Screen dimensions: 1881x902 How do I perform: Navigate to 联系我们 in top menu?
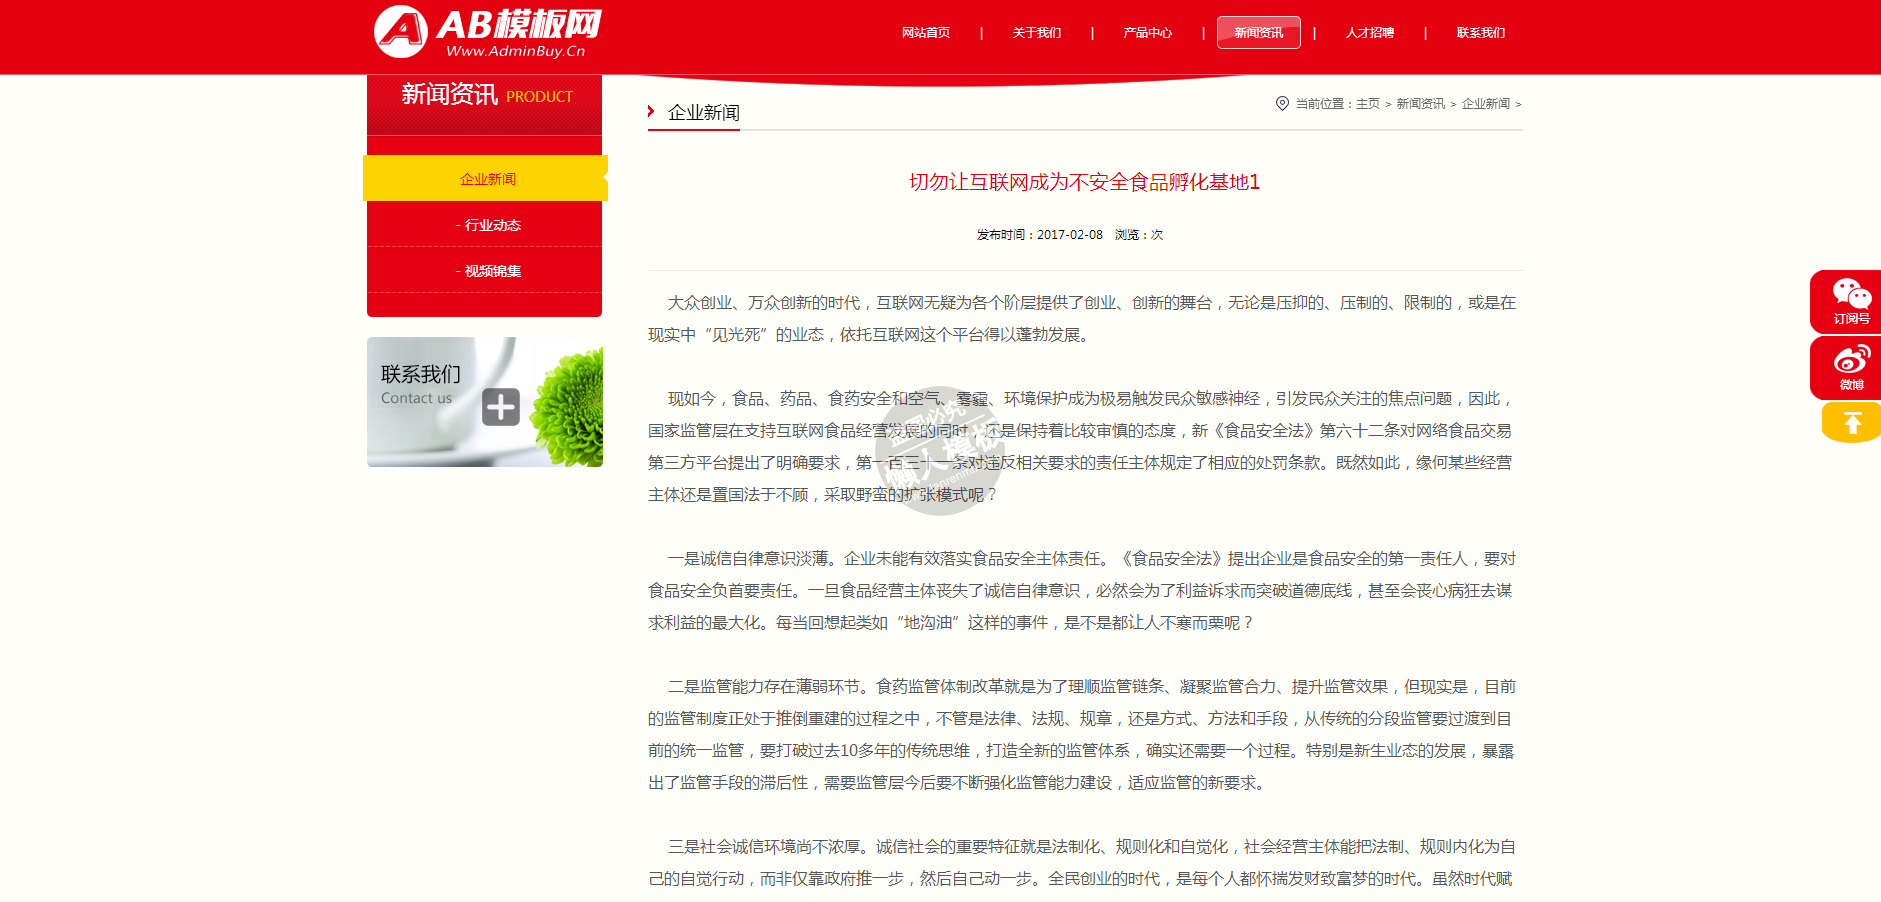1480,33
